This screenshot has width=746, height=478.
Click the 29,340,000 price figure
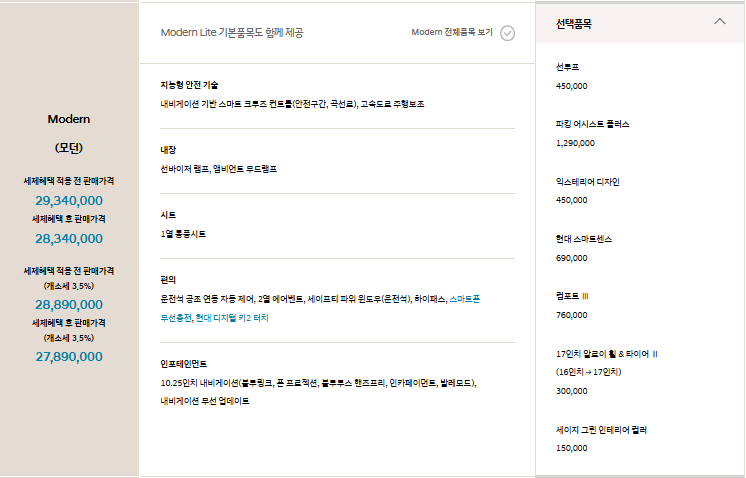(69, 201)
